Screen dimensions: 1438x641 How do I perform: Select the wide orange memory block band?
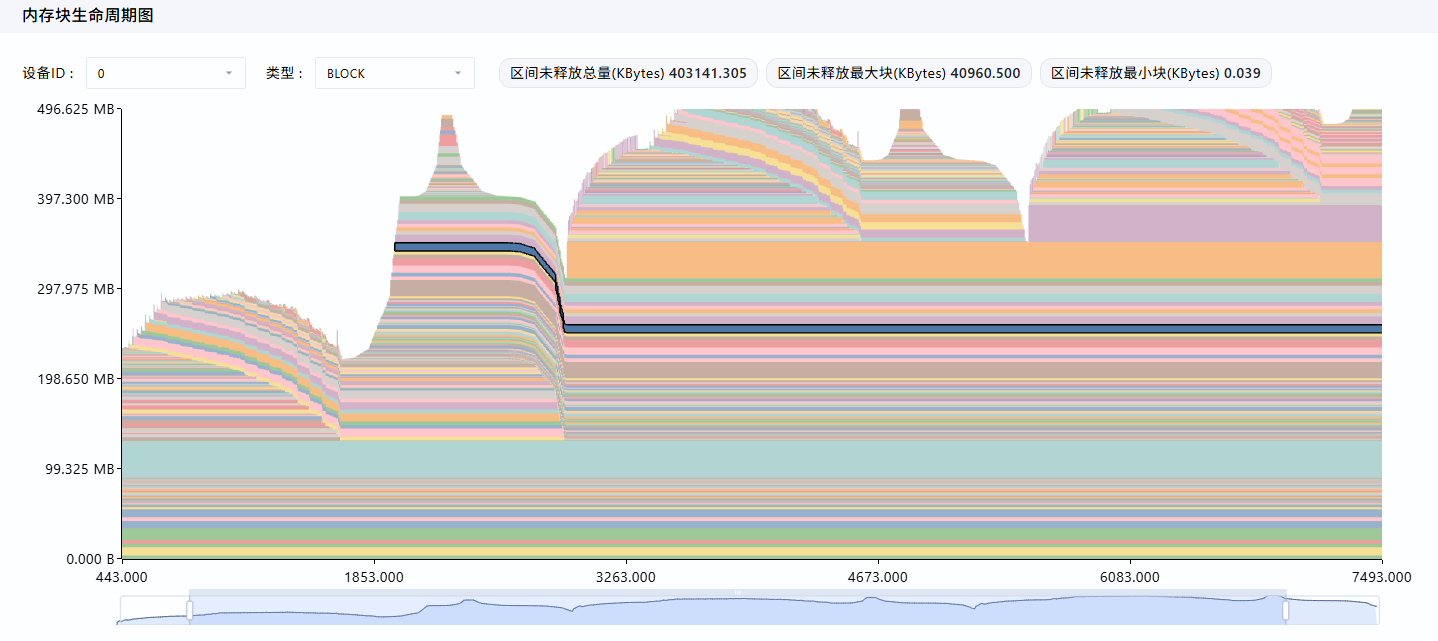pos(973,260)
